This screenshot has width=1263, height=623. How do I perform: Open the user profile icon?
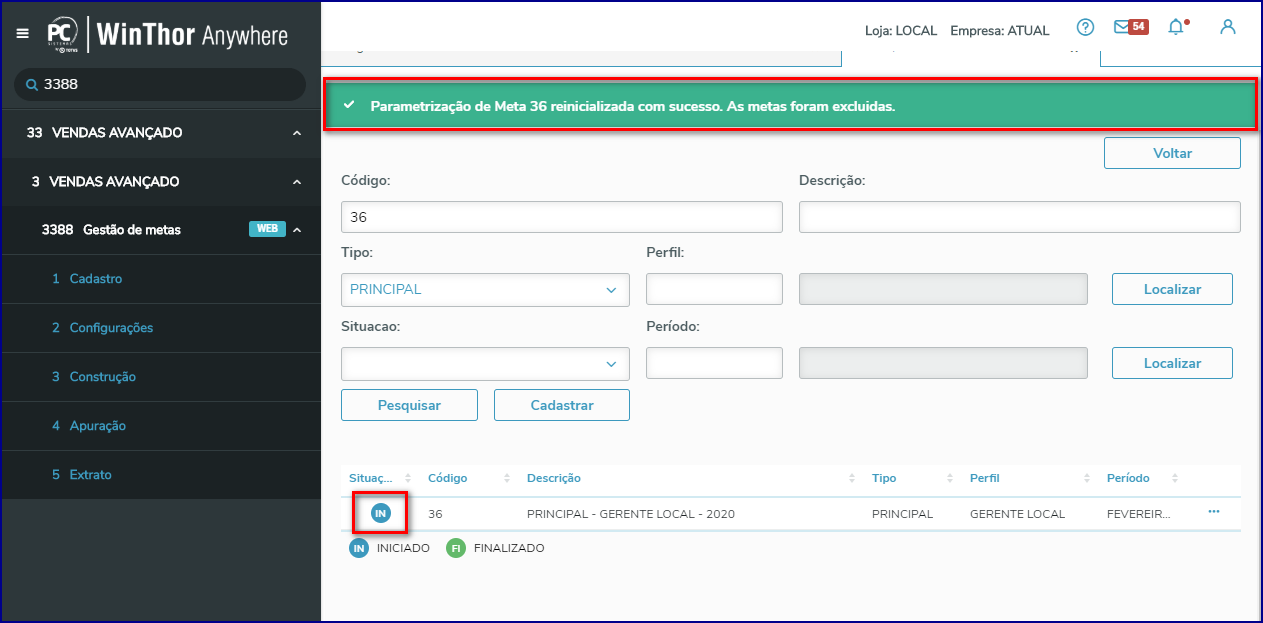(x=1228, y=27)
